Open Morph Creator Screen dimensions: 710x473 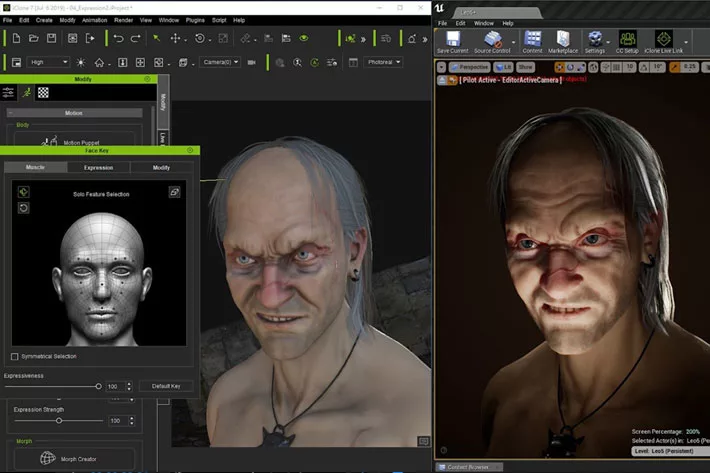tap(74, 459)
